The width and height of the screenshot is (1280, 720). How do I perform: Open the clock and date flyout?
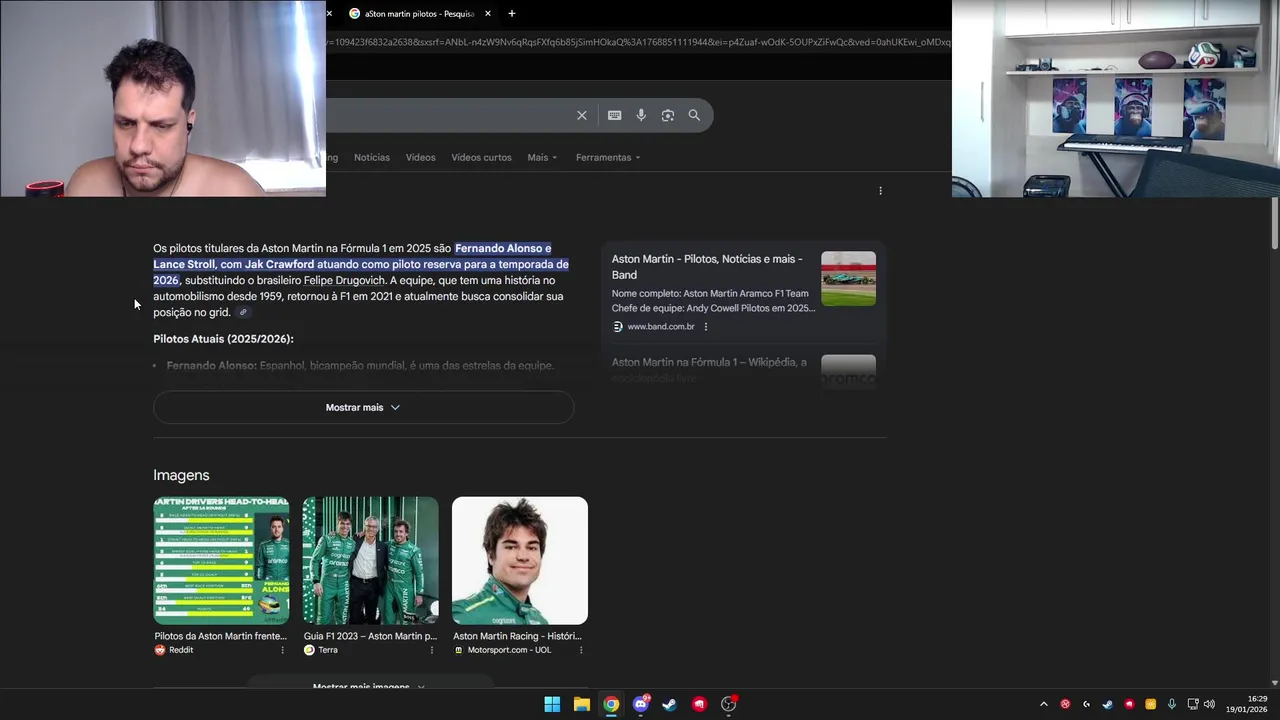1248,704
